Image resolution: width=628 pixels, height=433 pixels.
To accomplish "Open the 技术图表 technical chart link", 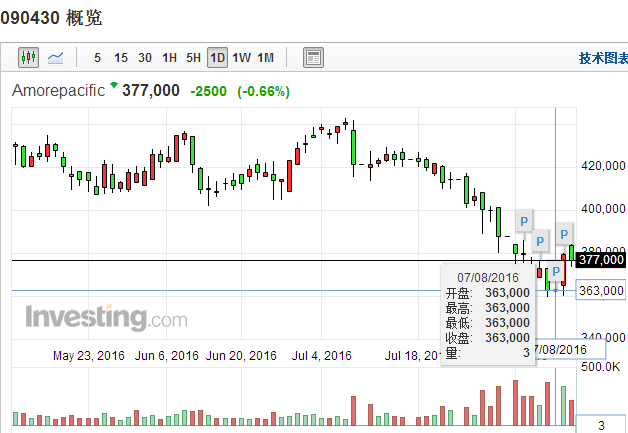I will (x=603, y=58).
